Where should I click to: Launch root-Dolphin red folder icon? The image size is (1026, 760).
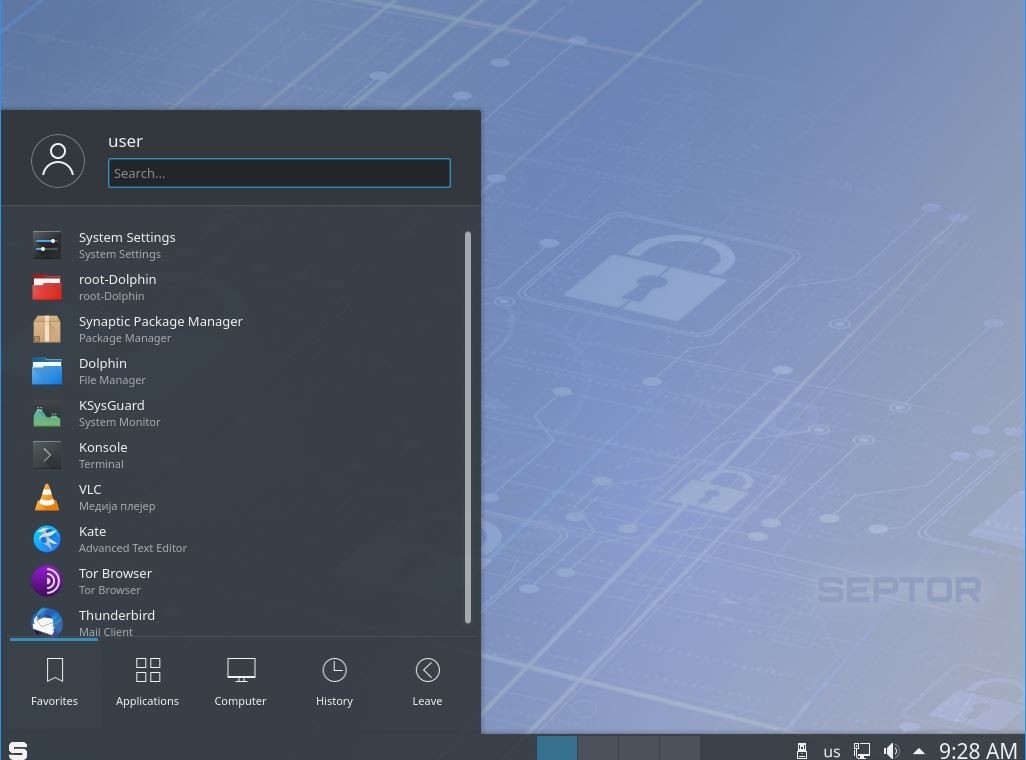pos(47,287)
